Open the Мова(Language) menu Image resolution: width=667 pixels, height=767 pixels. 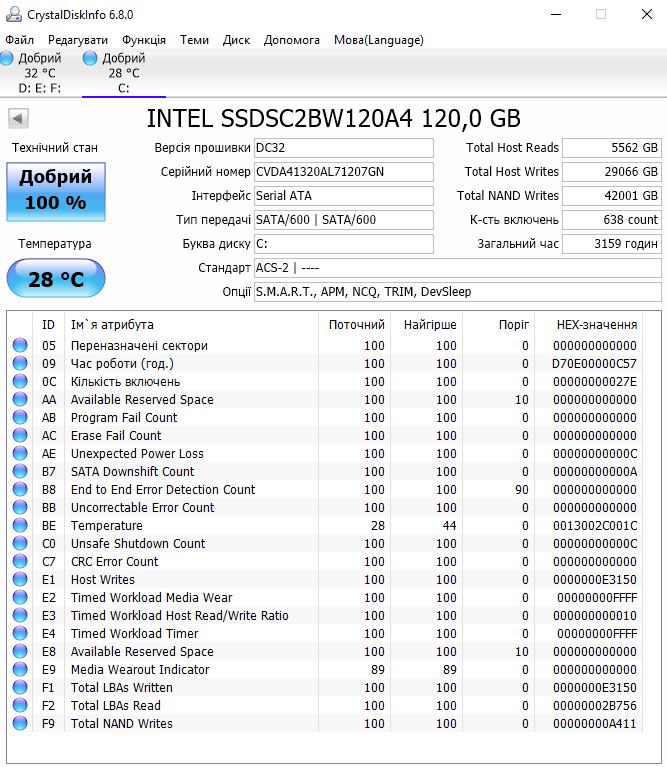pyautogui.click(x=379, y=40)
